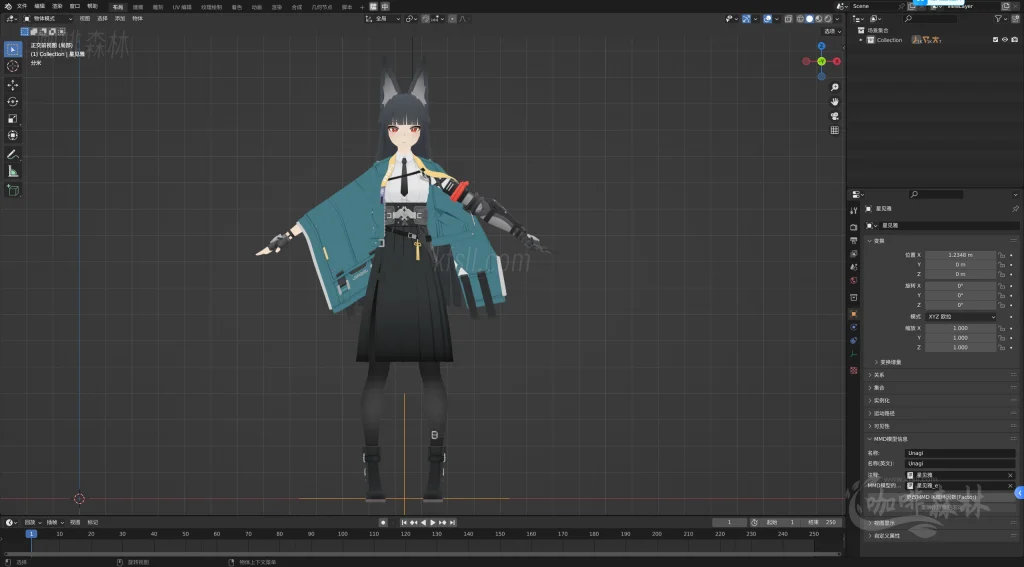Expand the 可见性 Visibility panel
This screenshot has width=1024, height=567.
coord(881,427)
